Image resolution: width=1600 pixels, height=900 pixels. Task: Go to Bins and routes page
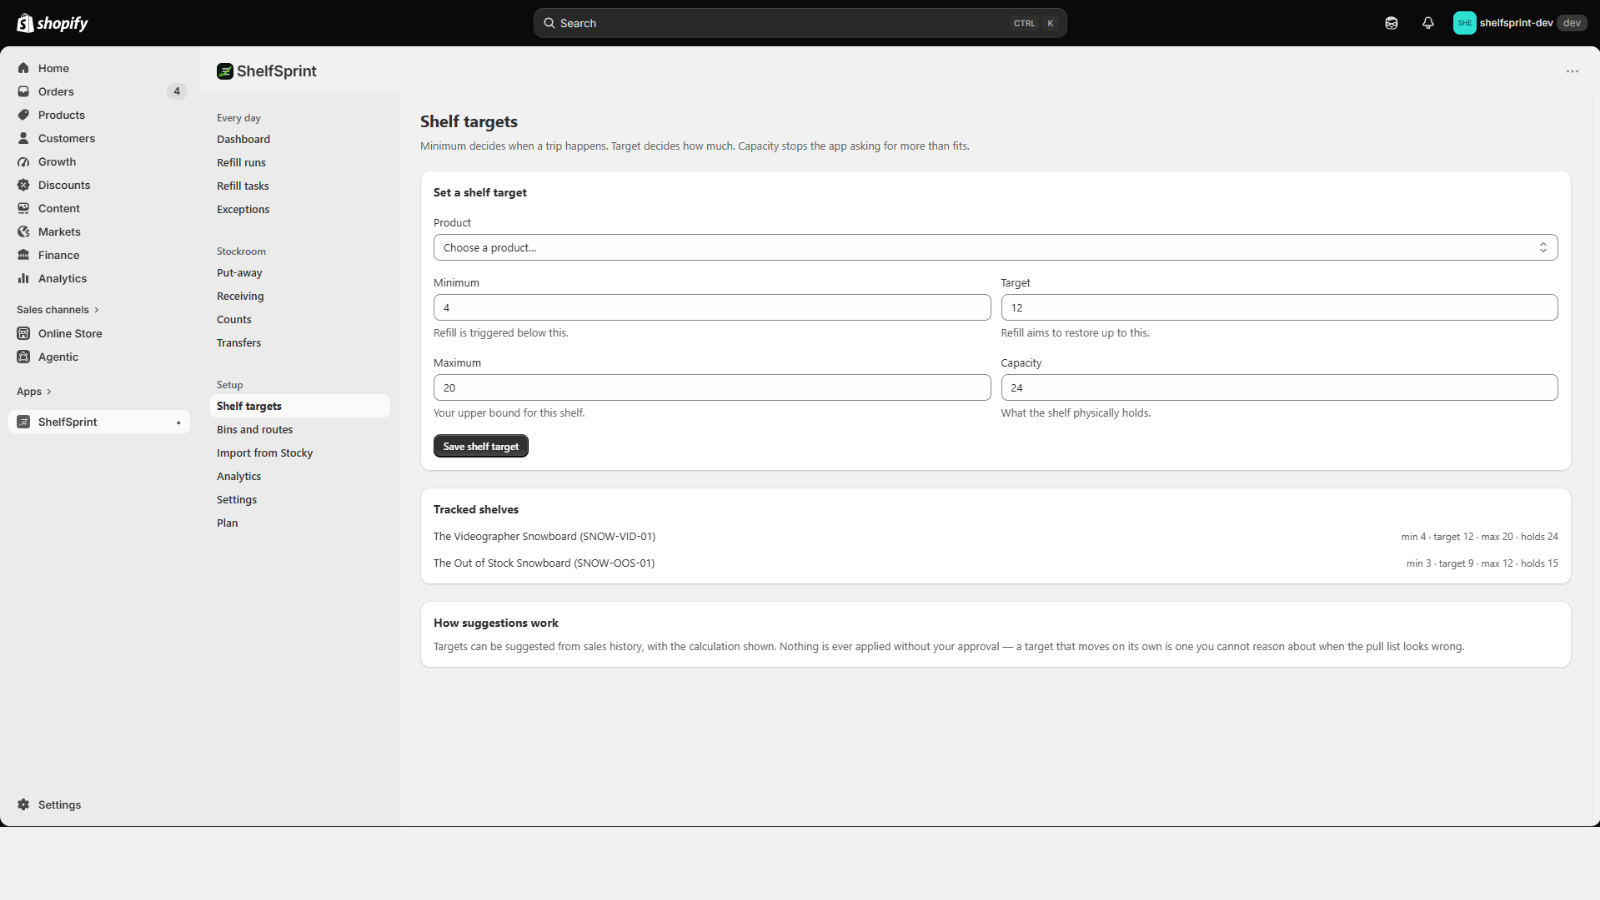[x=255, y=430]
